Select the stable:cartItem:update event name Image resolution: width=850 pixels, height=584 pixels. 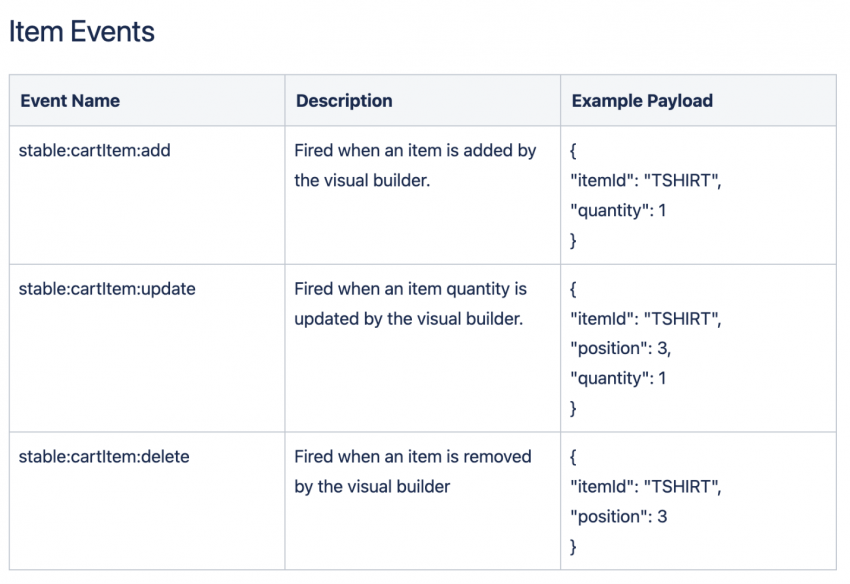click(x=107, y=289)
